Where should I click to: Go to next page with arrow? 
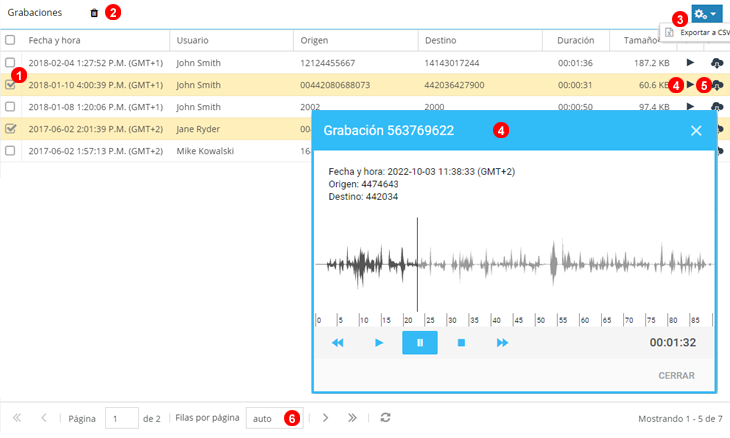325,418
